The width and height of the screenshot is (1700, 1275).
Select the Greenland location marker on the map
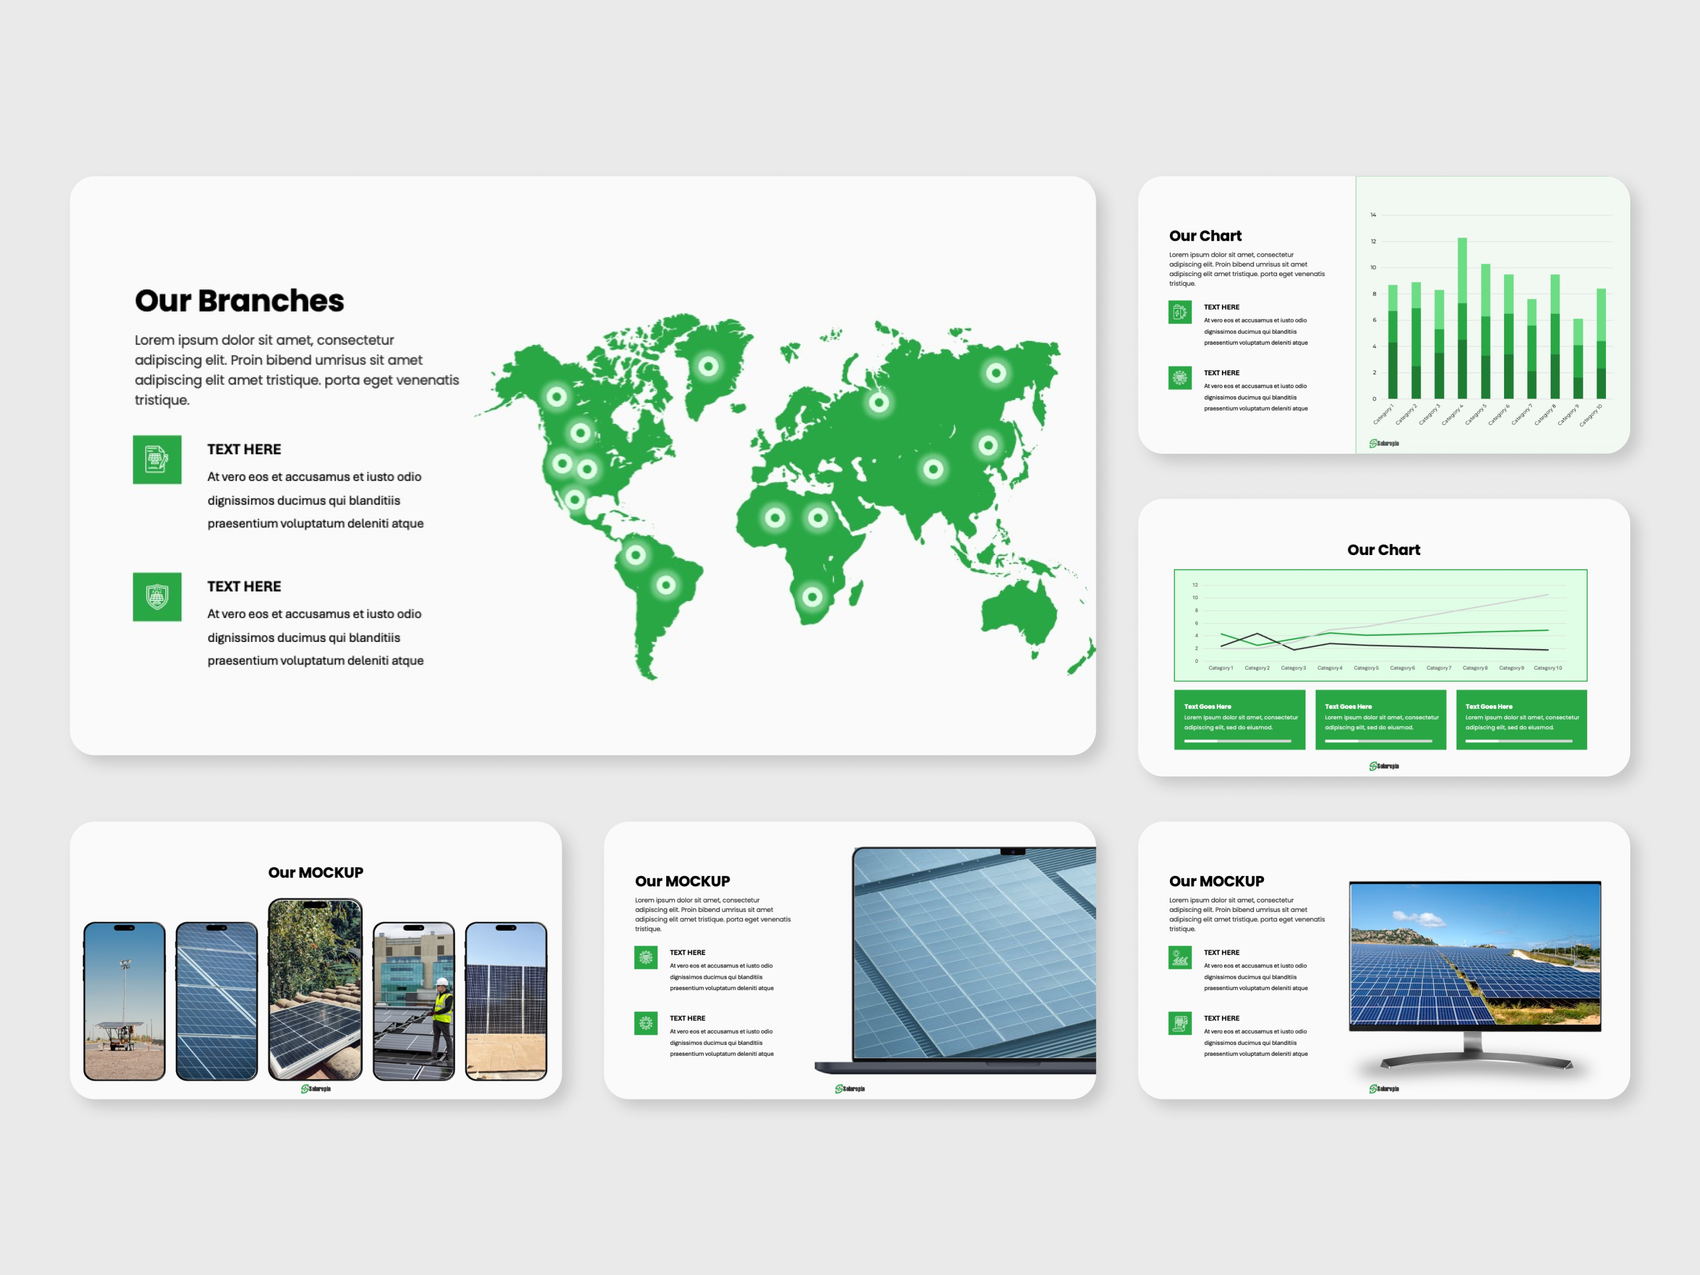708,366
